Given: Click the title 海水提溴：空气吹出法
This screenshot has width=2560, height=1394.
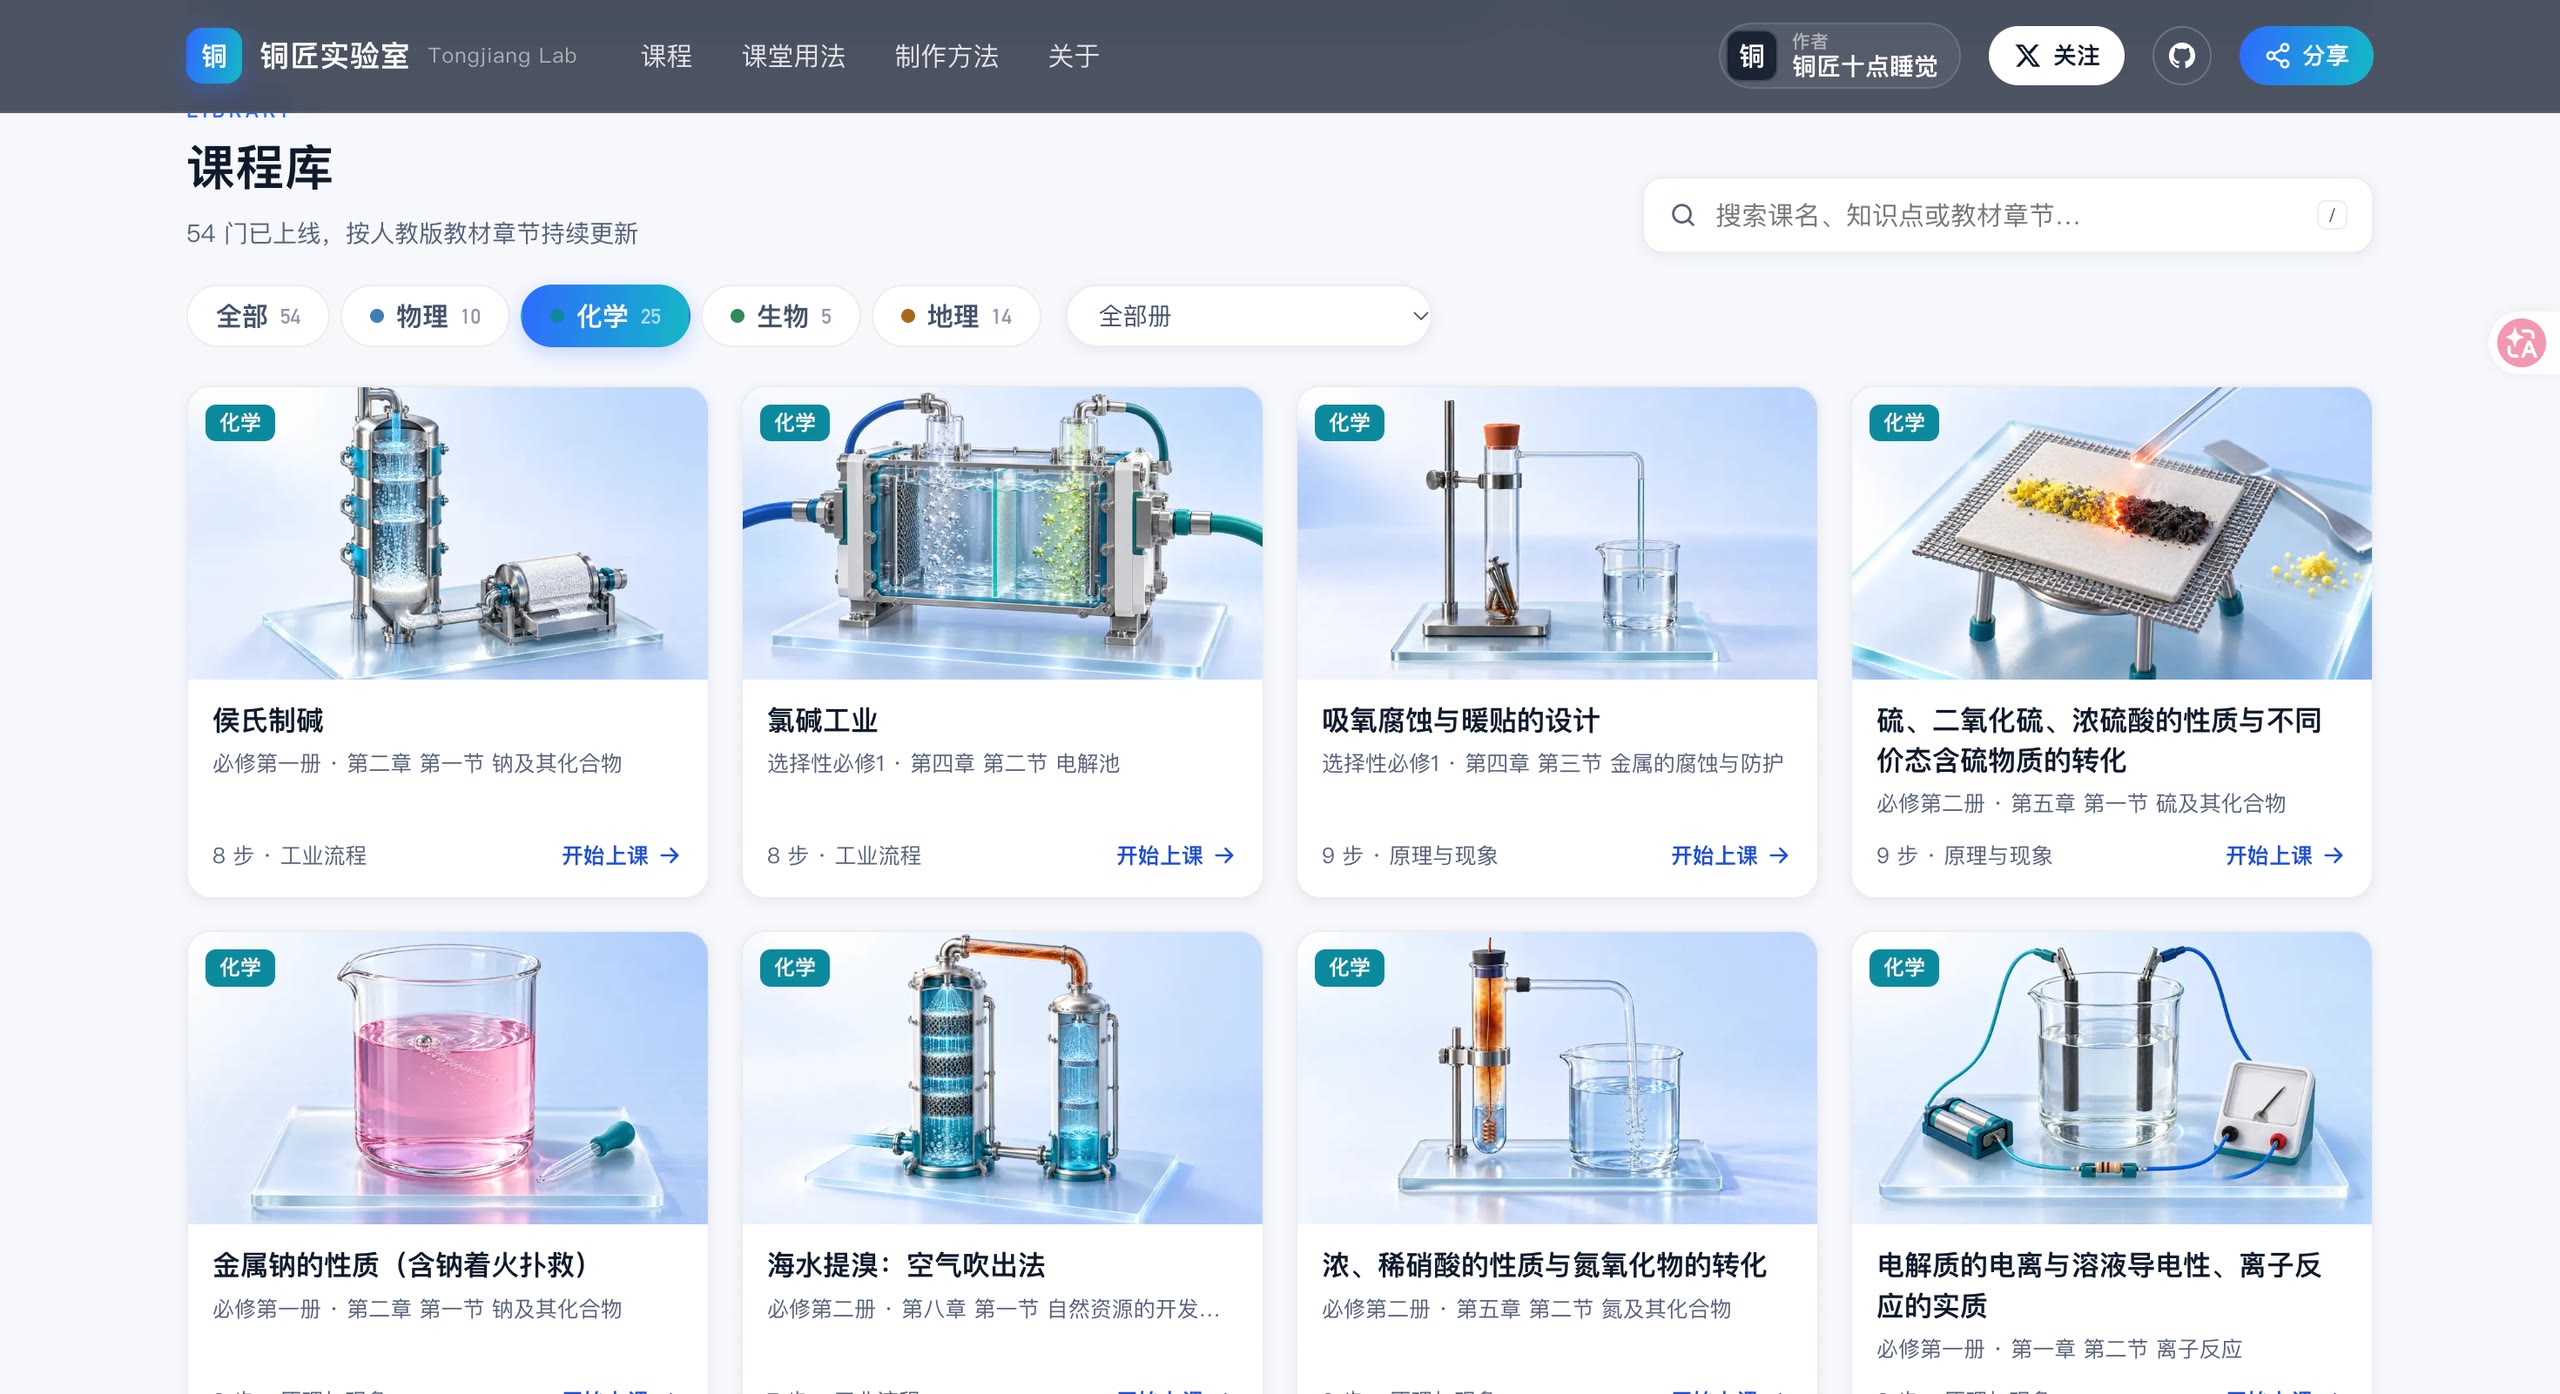Looking at the screenshot, I should pyautogui.click(x=906, y=1265).
